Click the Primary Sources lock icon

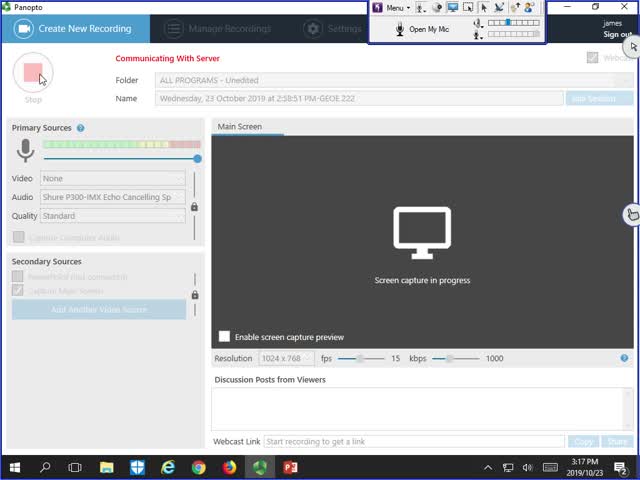click(x=194, y=207)
